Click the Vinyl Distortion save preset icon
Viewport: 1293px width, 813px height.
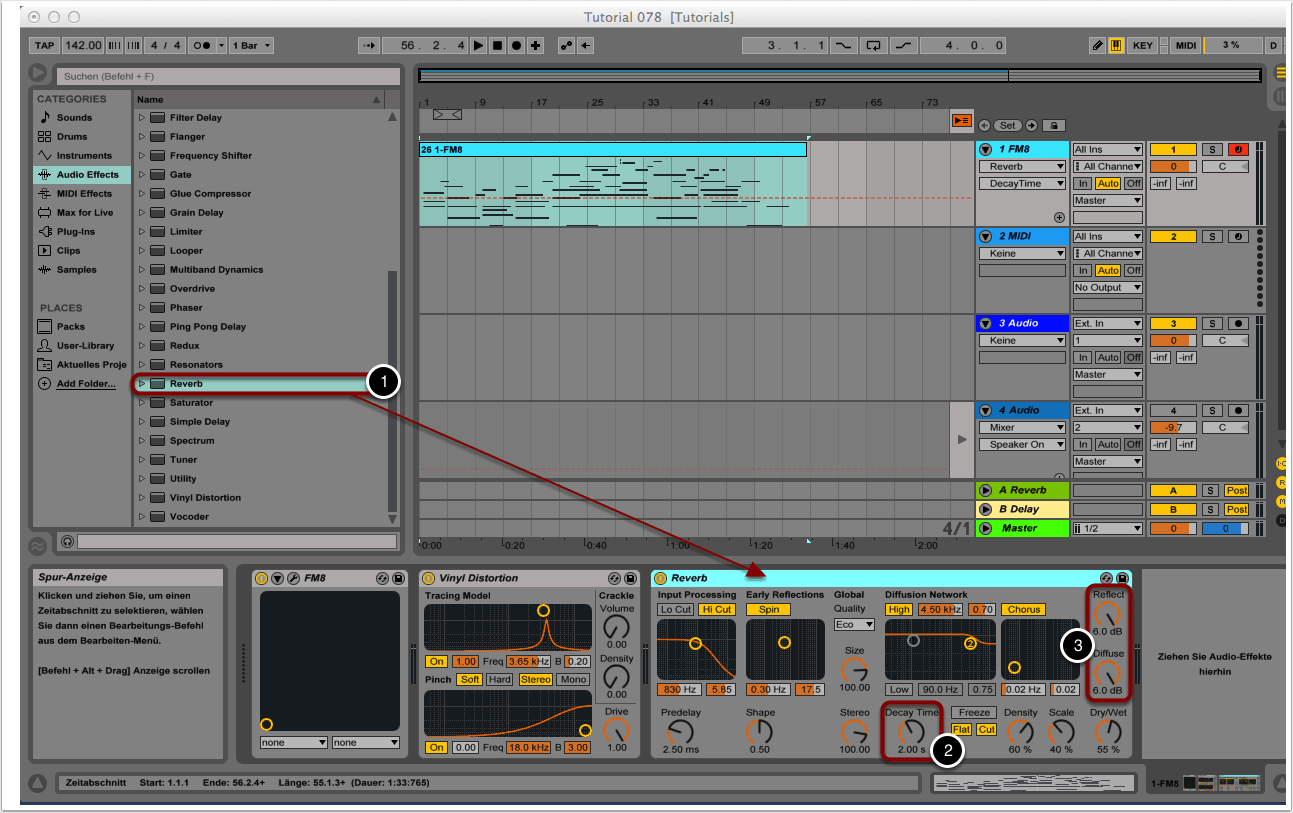tap(630, 578)
